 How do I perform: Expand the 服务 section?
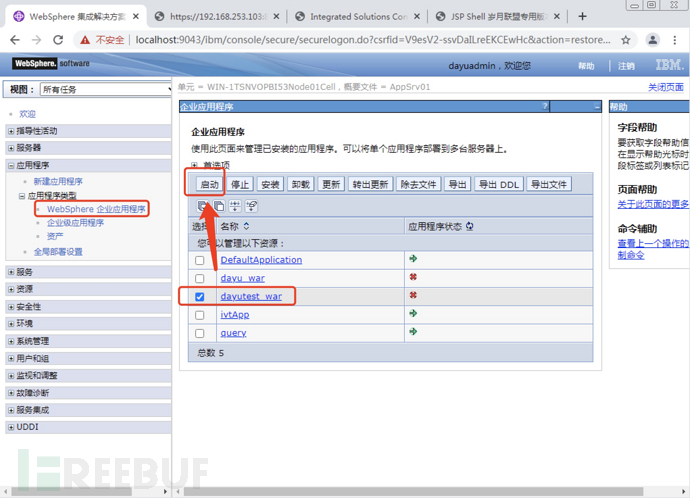[x=11, y=272]
